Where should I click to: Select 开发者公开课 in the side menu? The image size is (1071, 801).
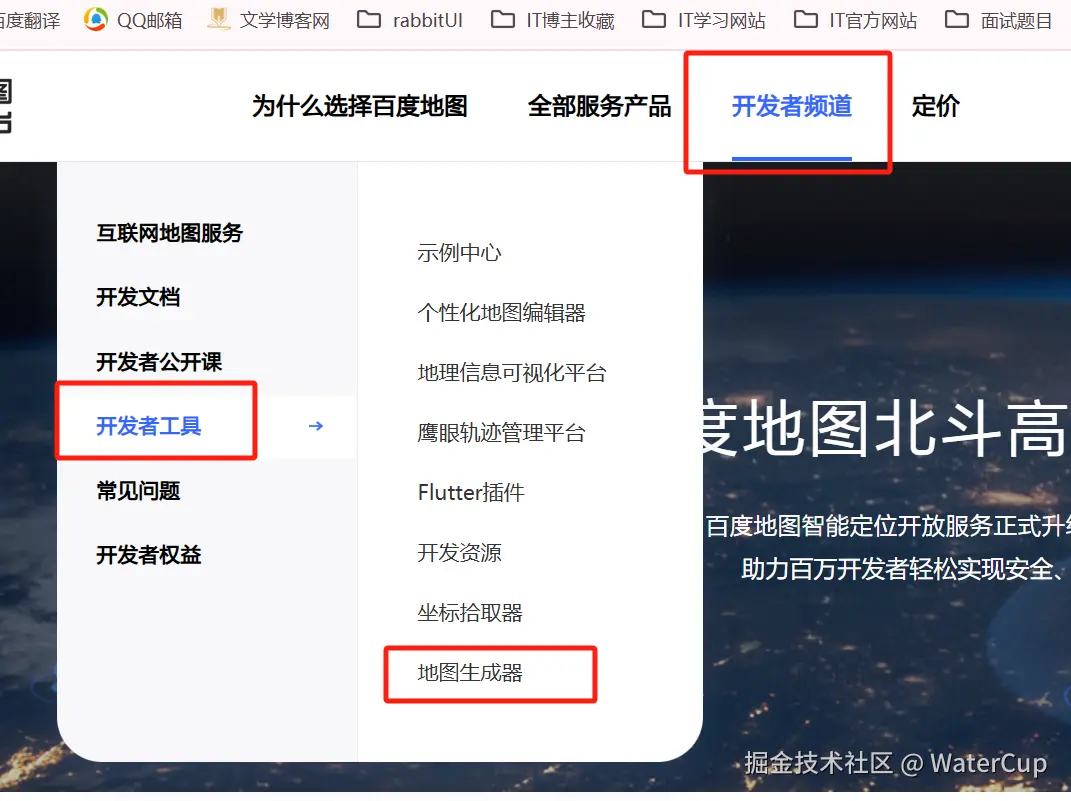click(159, 361)
